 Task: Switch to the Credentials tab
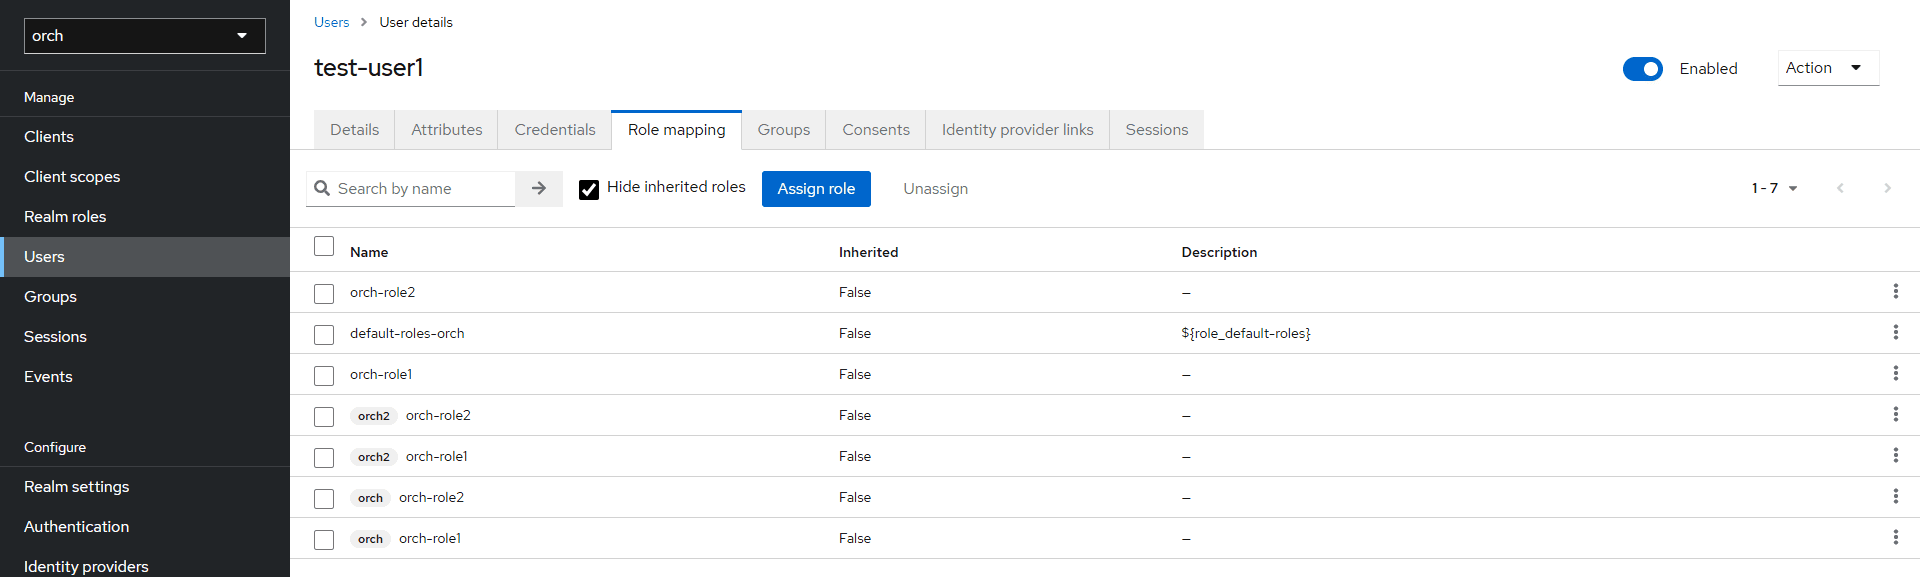[554, 130]
